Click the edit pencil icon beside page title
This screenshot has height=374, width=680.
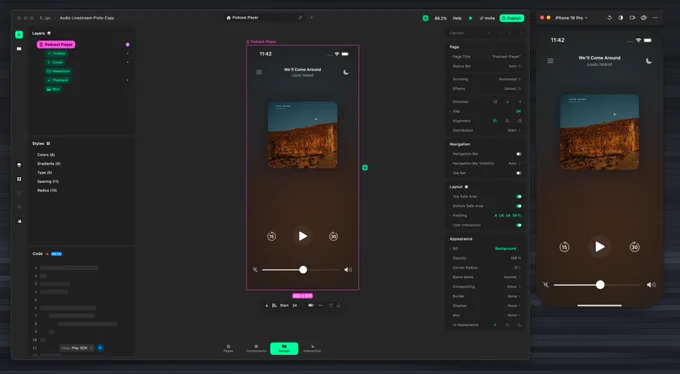(x=300, y=17)
